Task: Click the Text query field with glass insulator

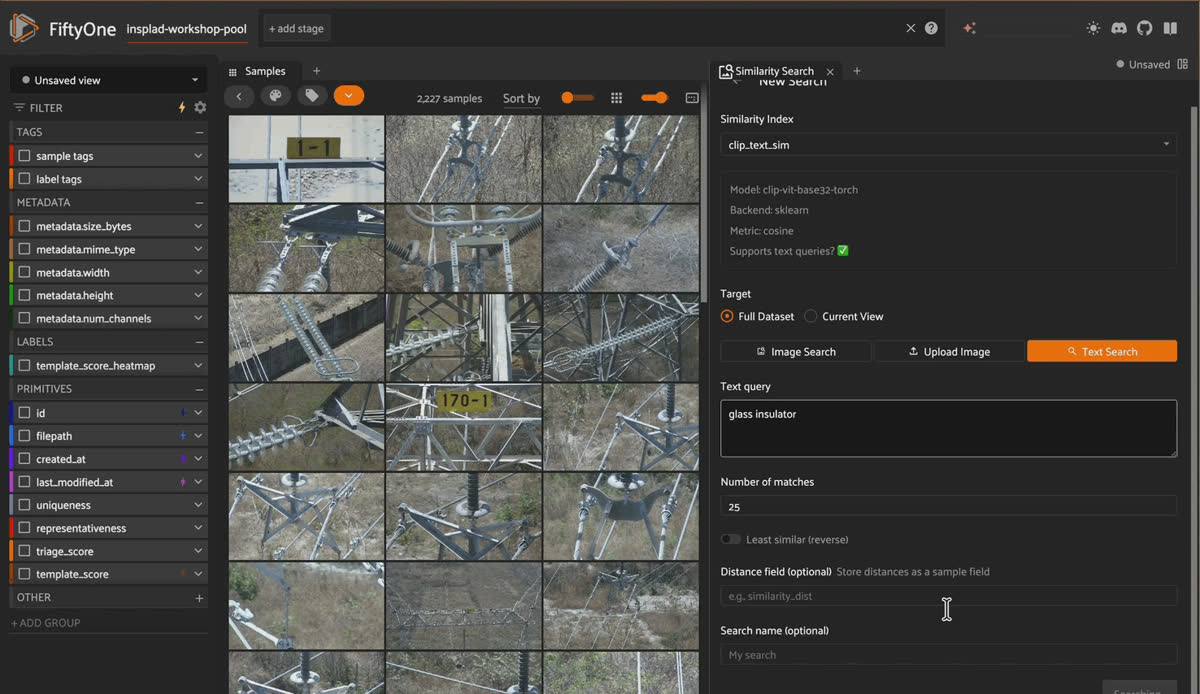Action: point(948,428)
